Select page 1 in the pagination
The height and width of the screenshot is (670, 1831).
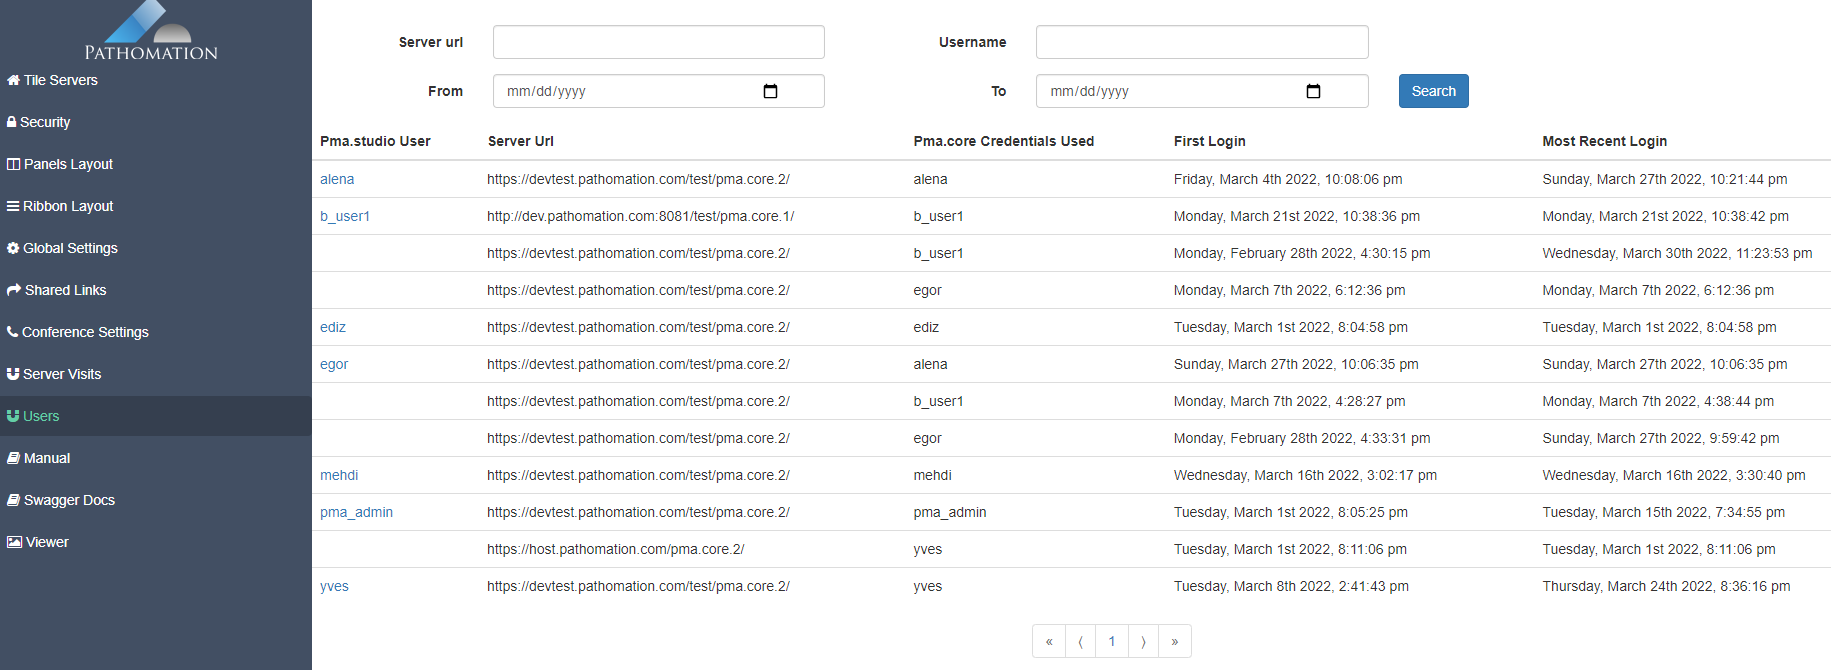point(1111,641)
